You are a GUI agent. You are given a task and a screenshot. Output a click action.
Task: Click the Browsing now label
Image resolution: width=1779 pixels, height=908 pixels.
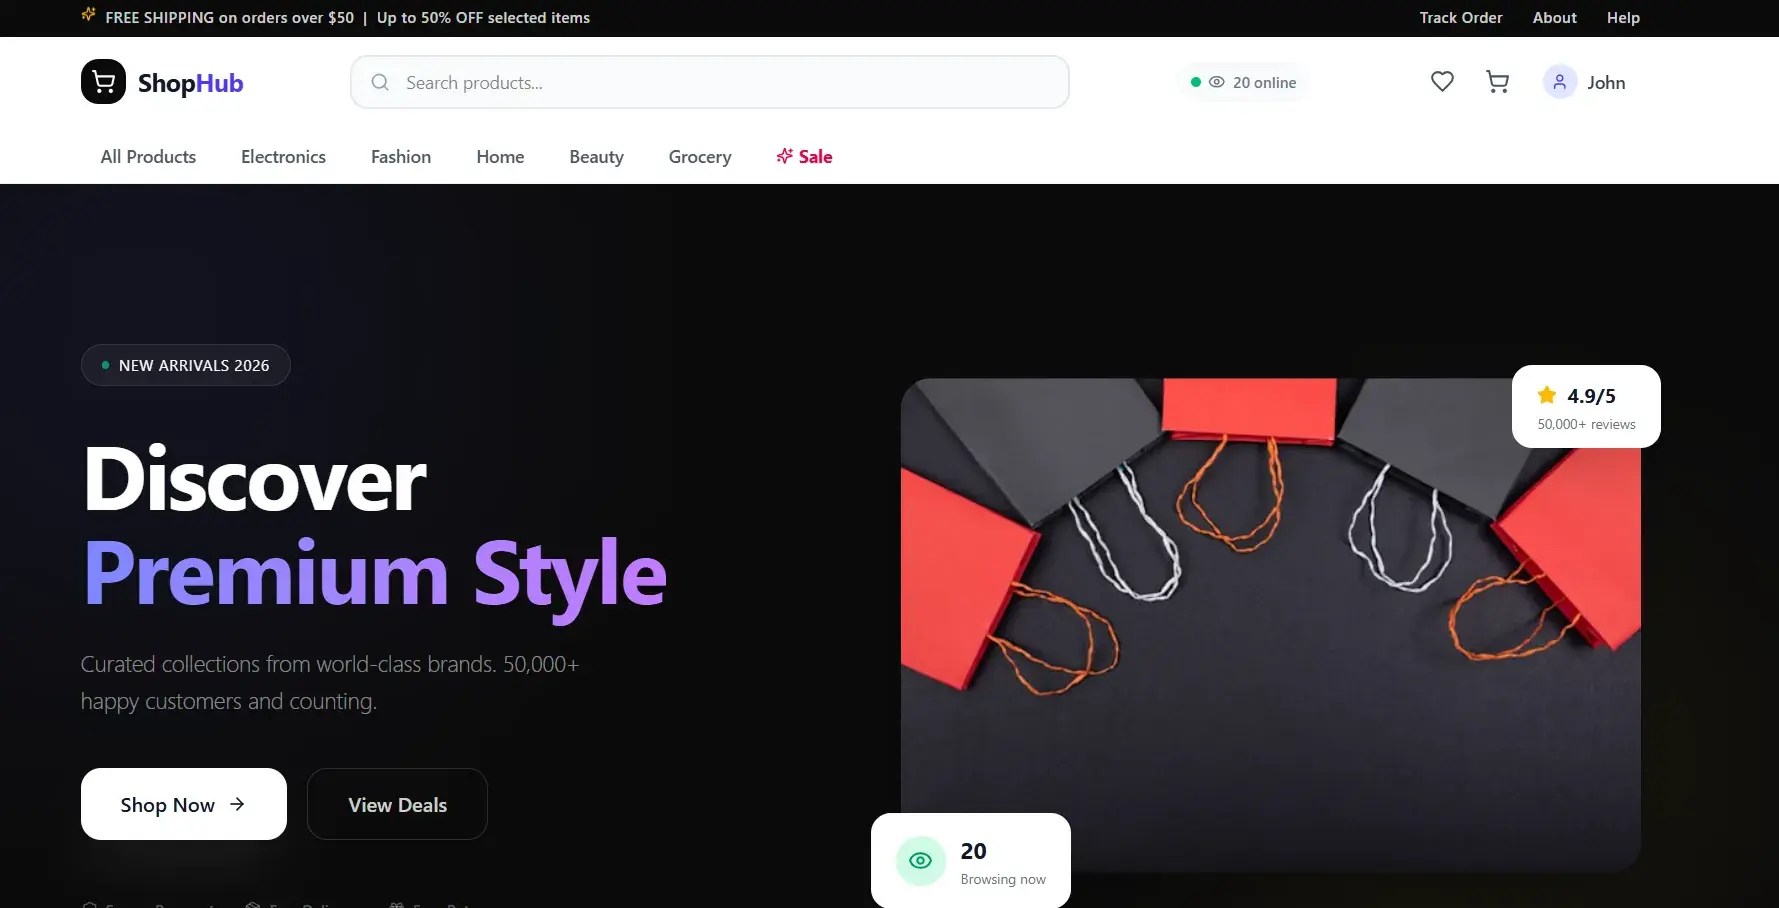click(1003, 879)
